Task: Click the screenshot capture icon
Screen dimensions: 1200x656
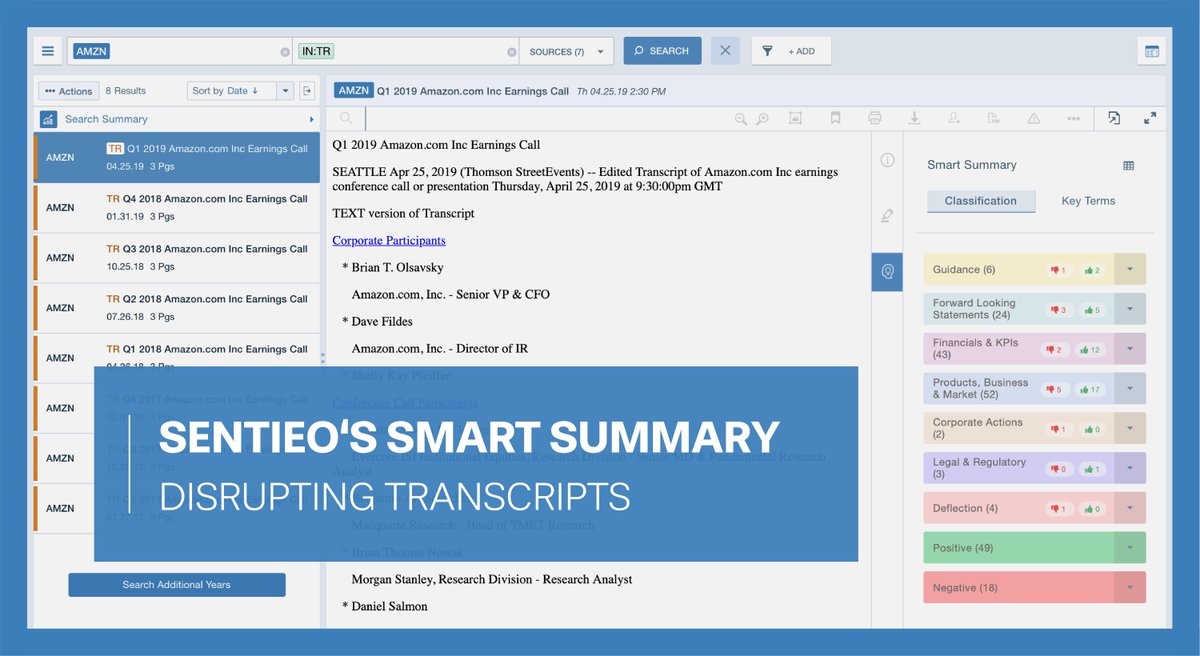Action: pos(795,118)
